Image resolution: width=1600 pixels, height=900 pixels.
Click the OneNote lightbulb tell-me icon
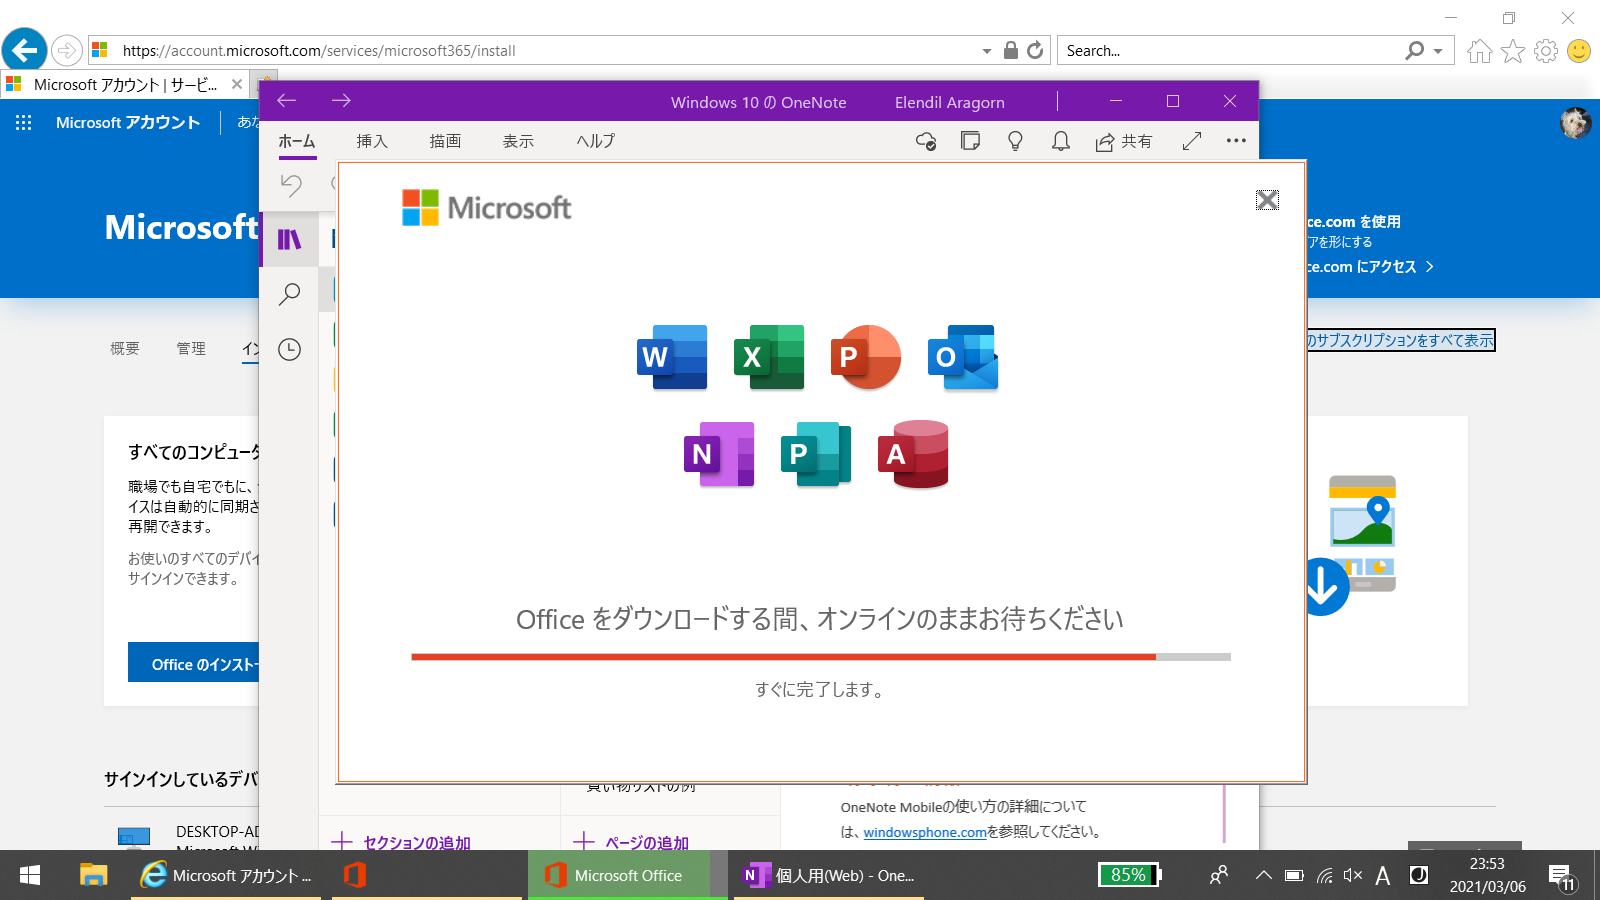point(1015,142)
